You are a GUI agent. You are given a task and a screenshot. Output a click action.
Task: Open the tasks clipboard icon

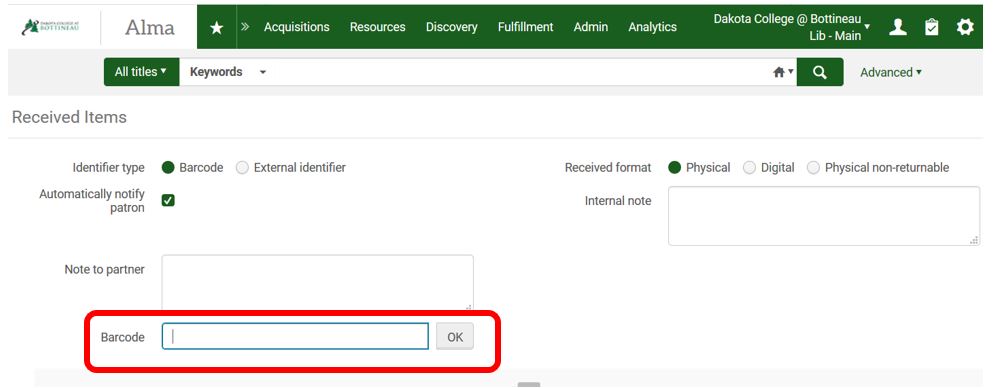tap(931, 27)
